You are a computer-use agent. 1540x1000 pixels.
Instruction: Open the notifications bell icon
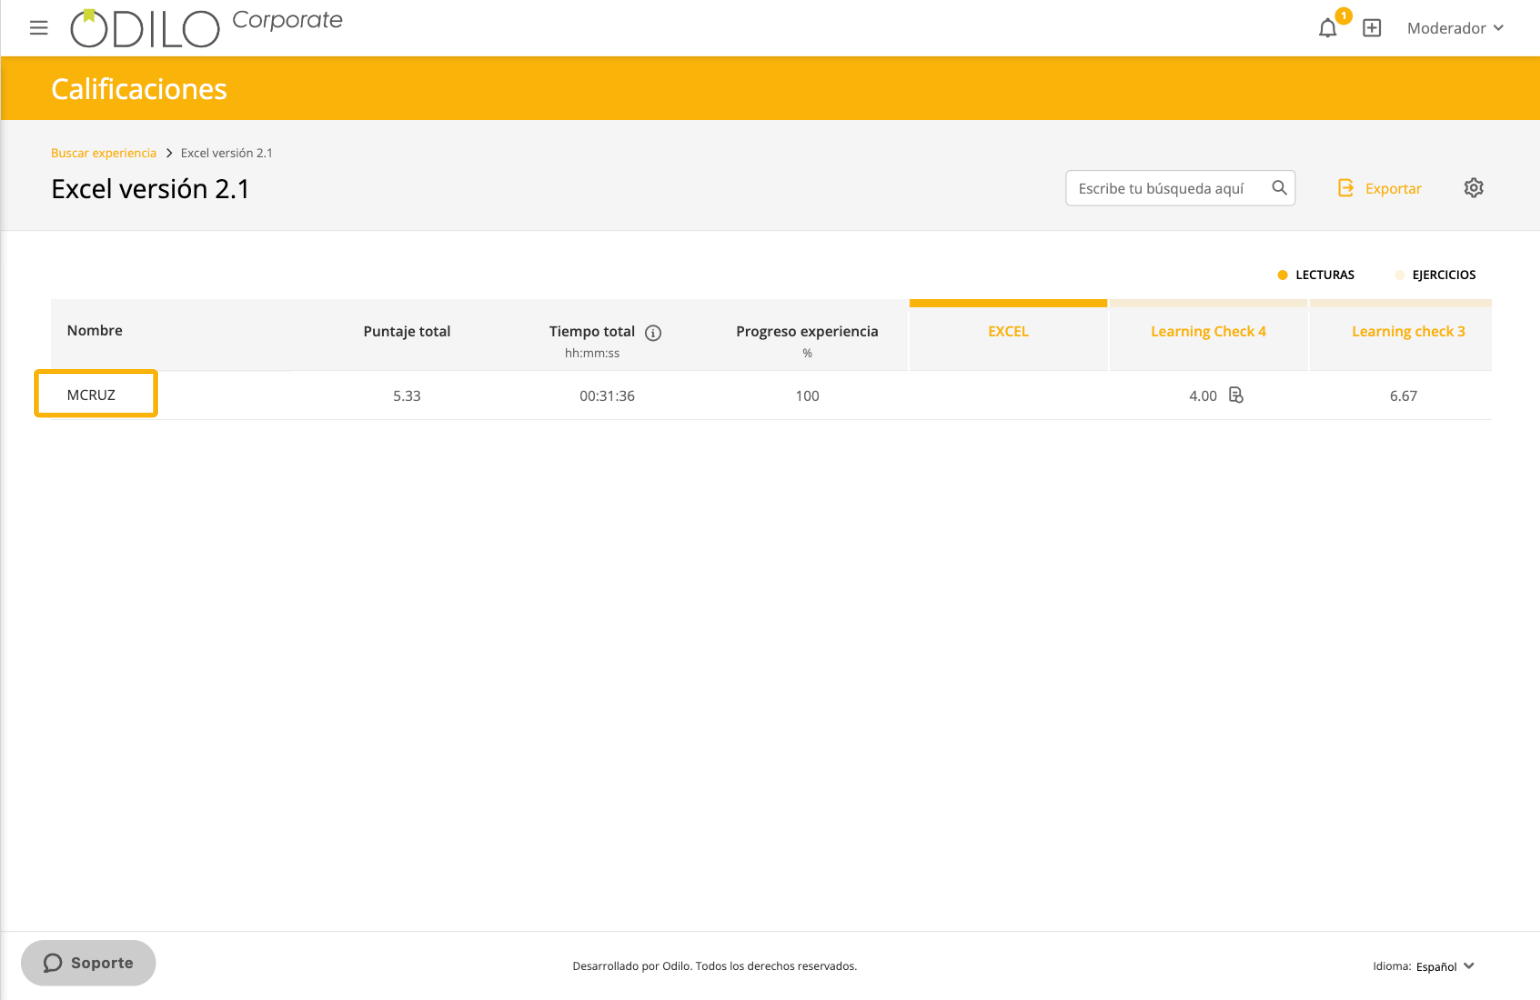pos(1327,28)
